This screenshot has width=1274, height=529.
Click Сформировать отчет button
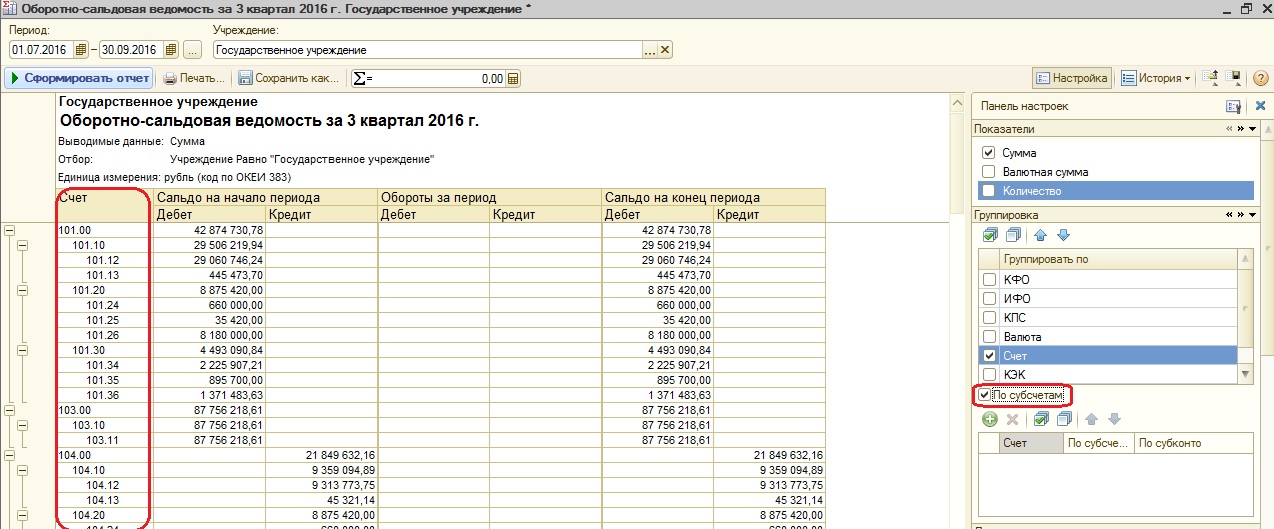click(x=79, y=78)
